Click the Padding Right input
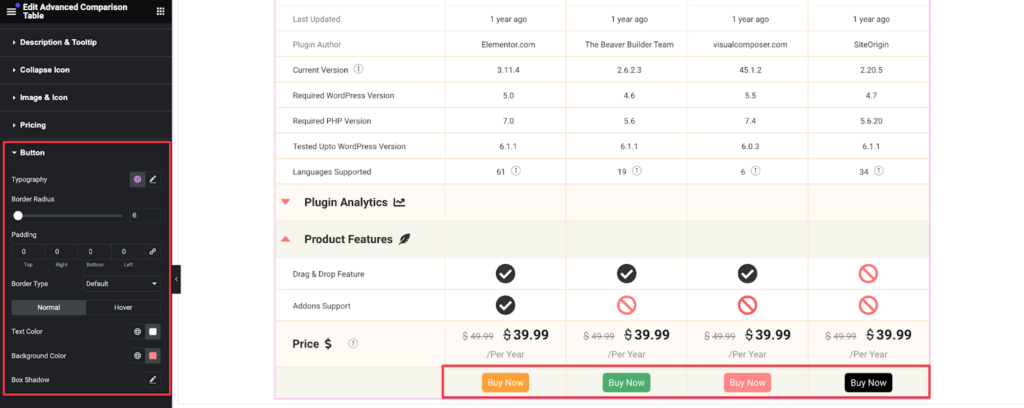 [x=61, y=251]
